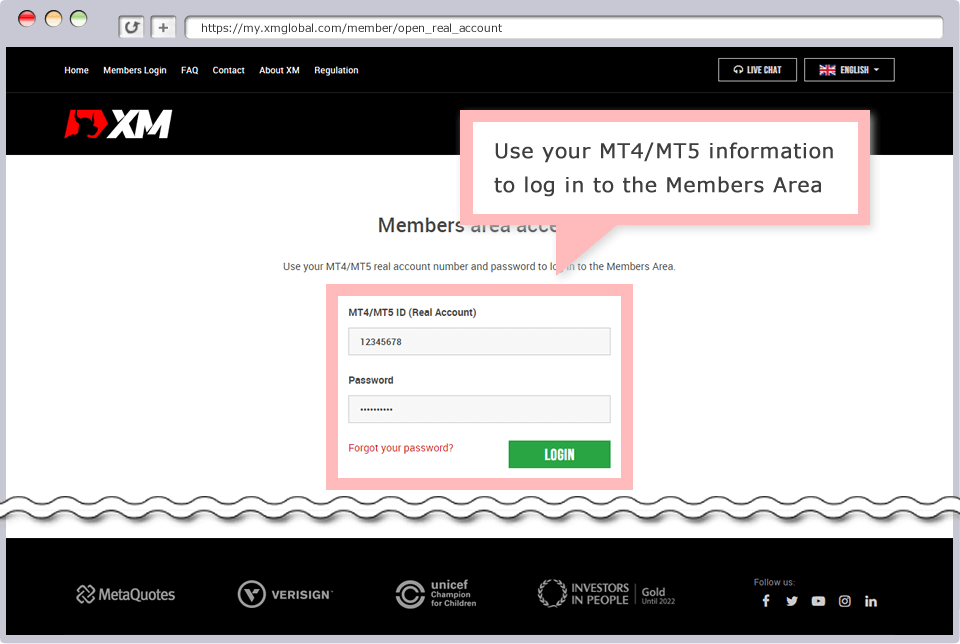The width and height of the screenshot is (960, 644).
Task: Expand the English language dropdown
Action: point(849,69)
